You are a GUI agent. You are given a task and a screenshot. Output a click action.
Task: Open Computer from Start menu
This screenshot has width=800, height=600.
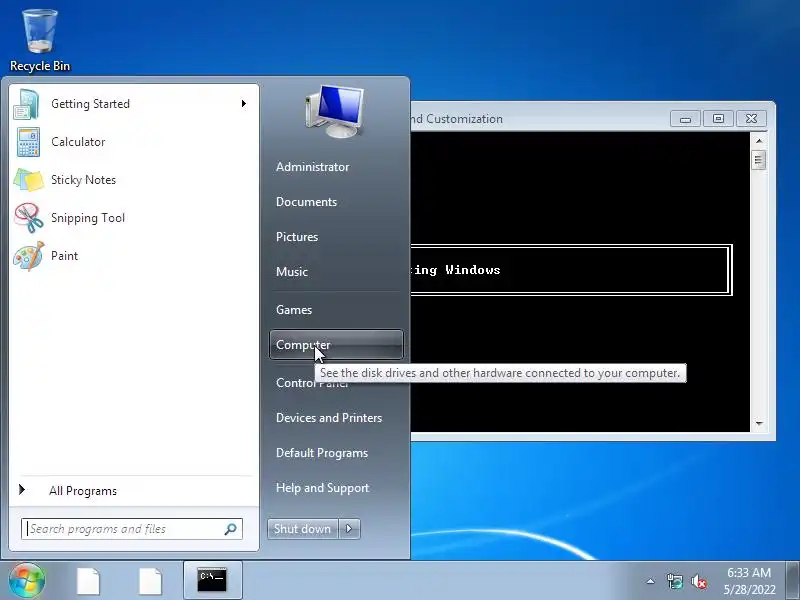(336, 345)
